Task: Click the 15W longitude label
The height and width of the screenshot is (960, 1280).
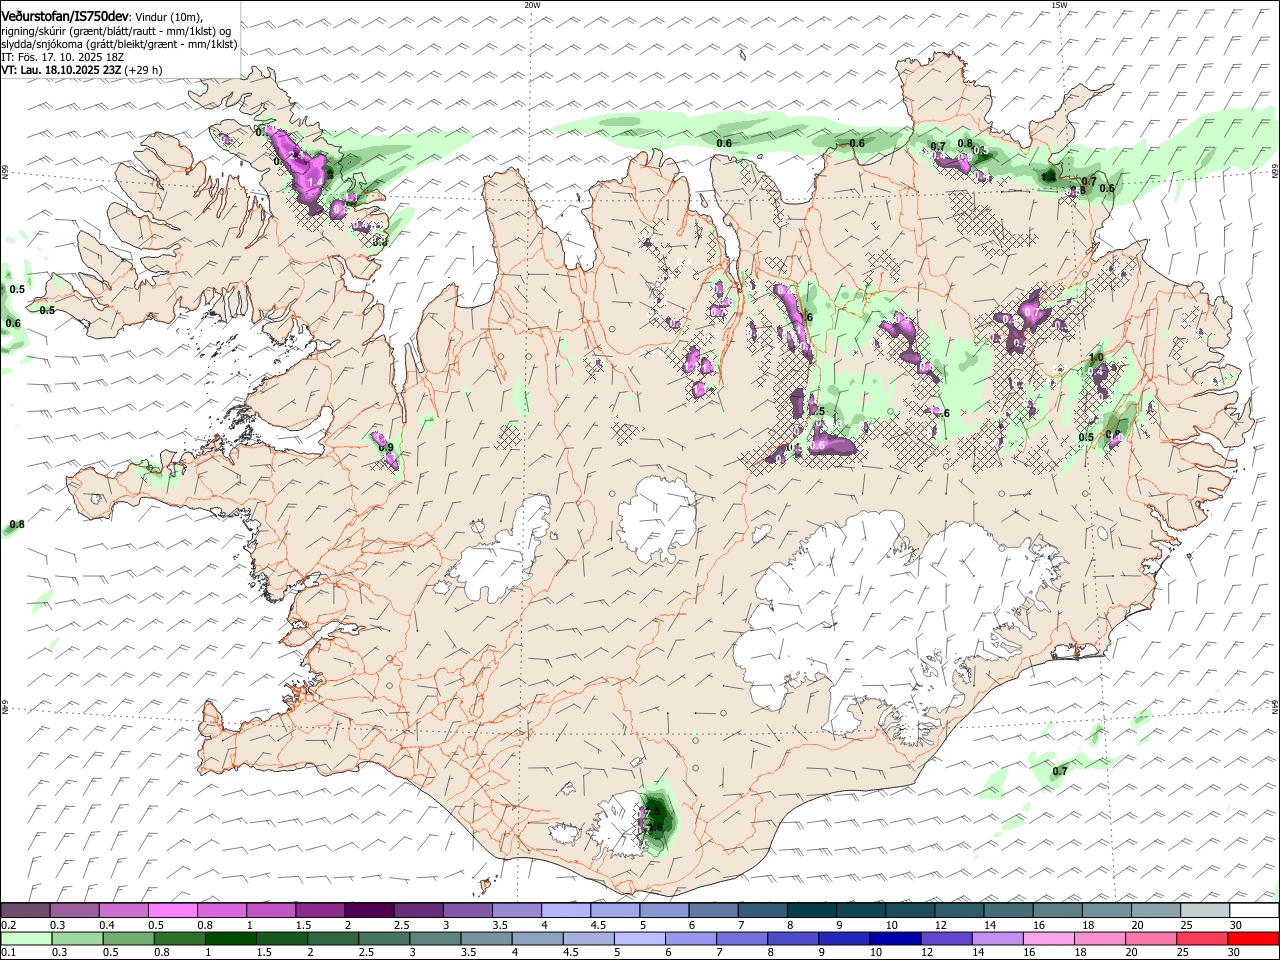Action: point(1059,5)
